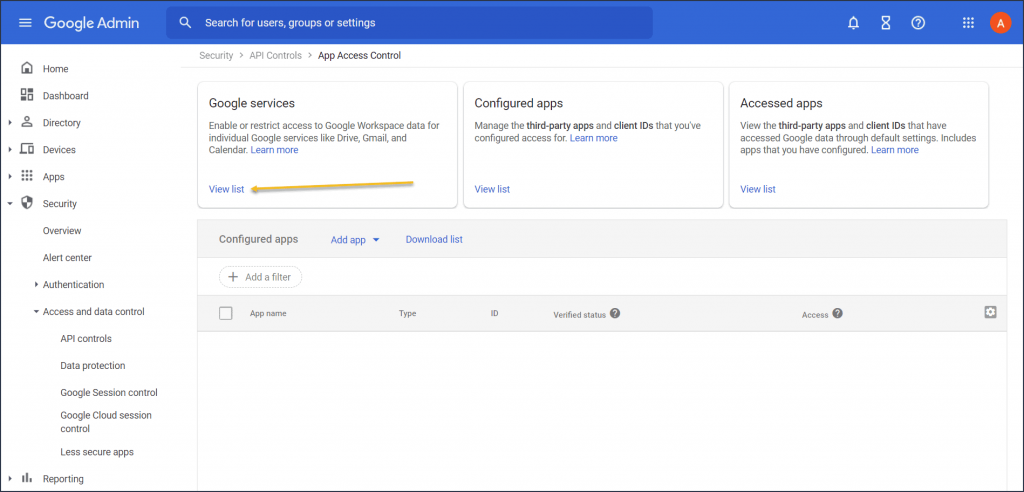This screenshot has width=1024, height=492.
Task: Click the Security shield icon
Action: click(x=27, y=203)
